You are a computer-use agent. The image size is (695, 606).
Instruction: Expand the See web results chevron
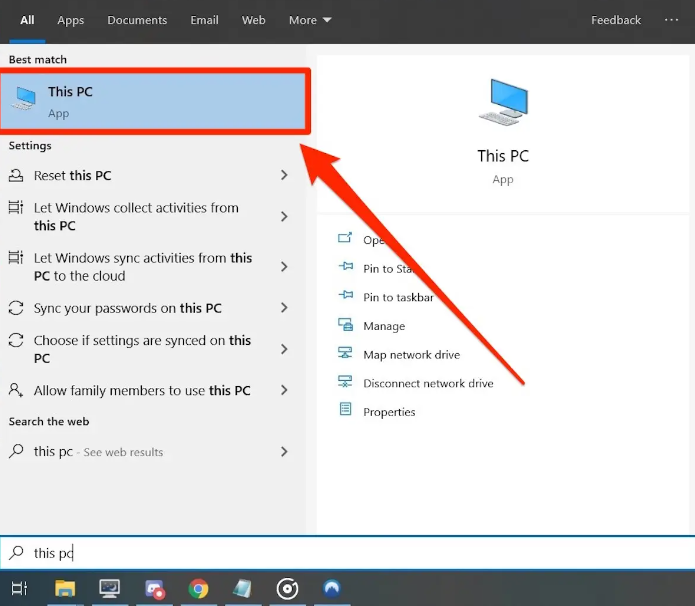(284, 451)
